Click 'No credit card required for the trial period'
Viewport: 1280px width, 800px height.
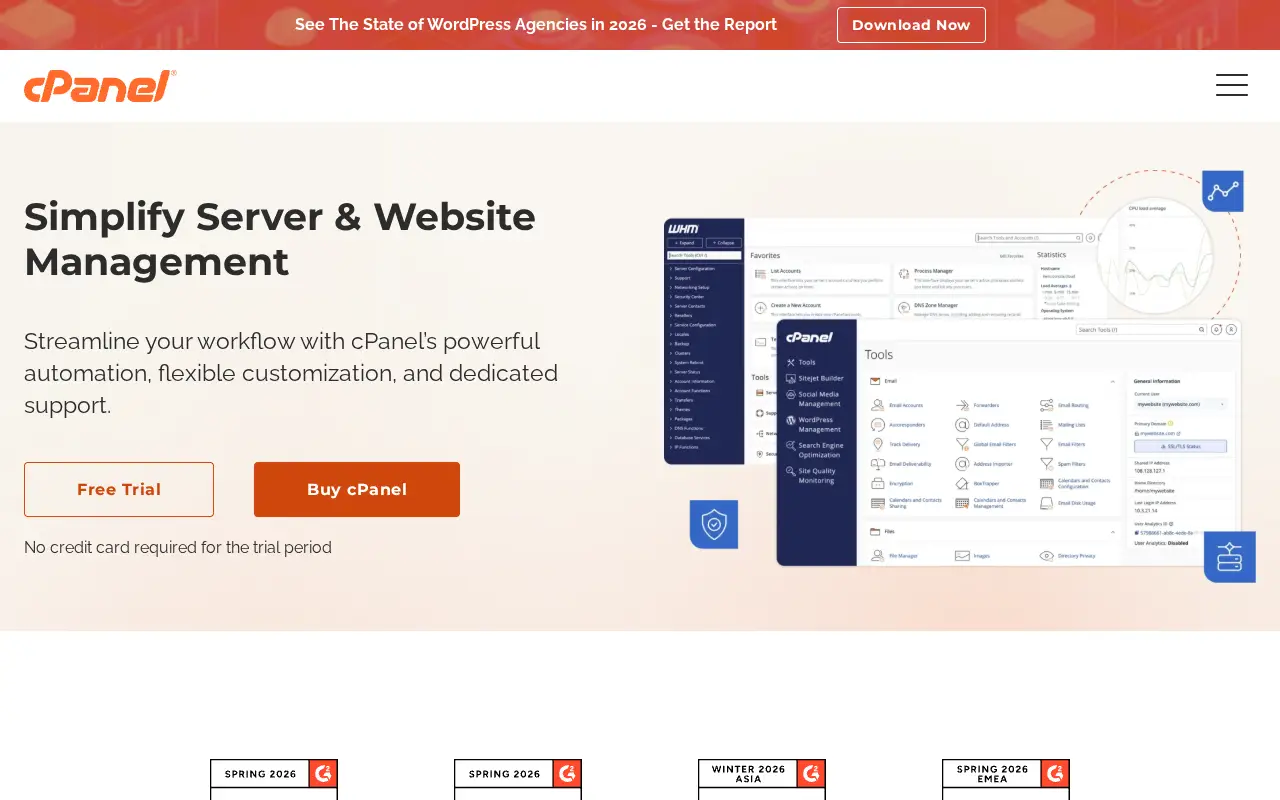click(178, 547)
